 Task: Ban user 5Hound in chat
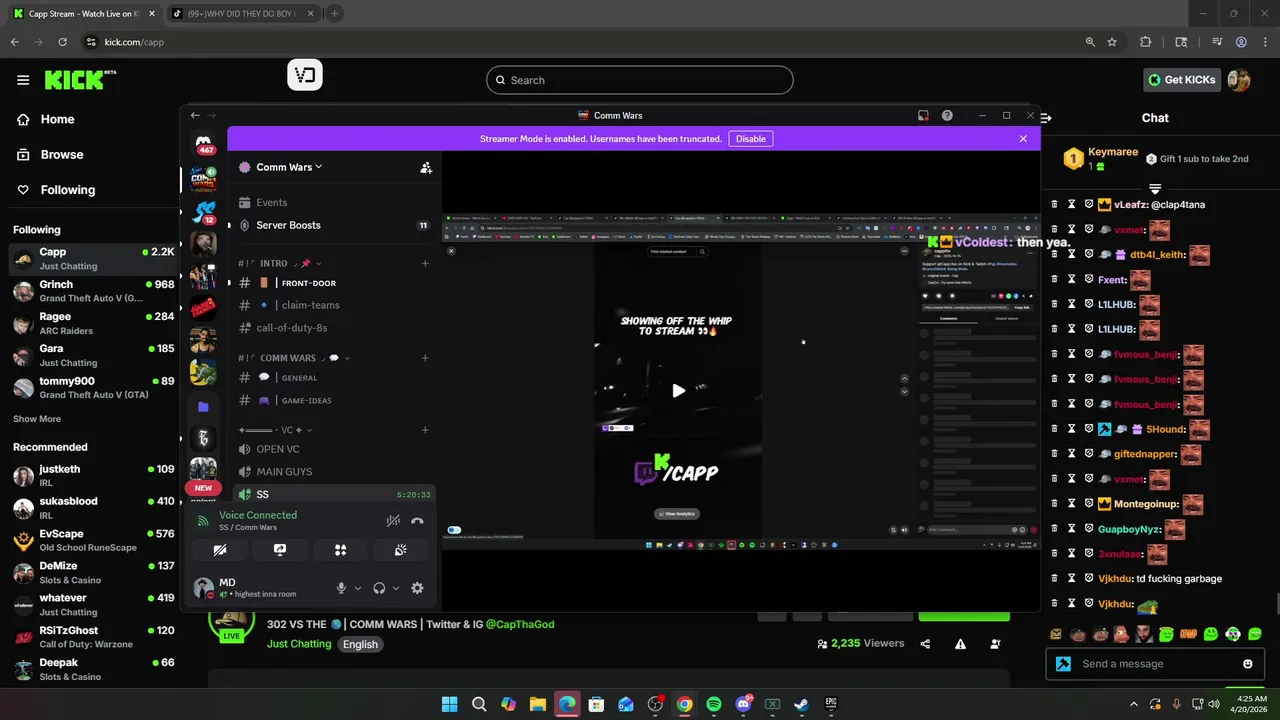[1089, 429]
